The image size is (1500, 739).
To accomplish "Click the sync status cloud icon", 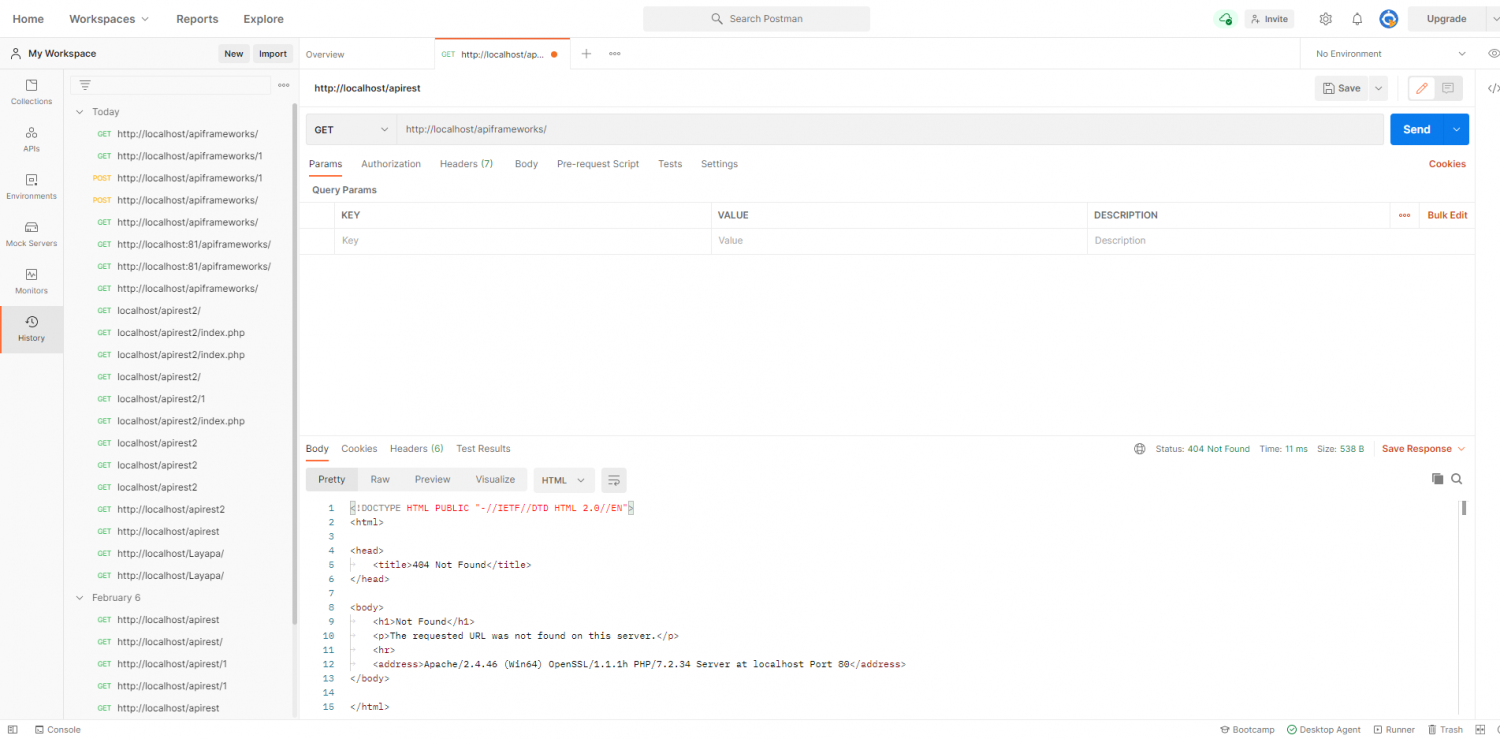I will tap(1225, 19).
